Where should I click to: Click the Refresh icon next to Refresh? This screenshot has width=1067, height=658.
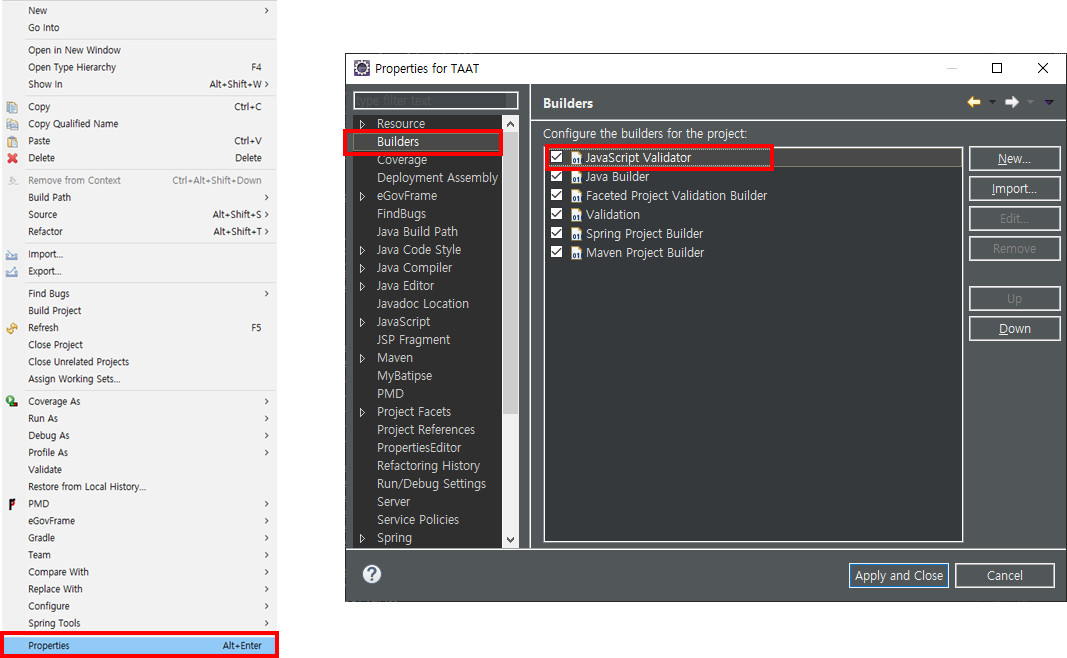coord(10,327)
